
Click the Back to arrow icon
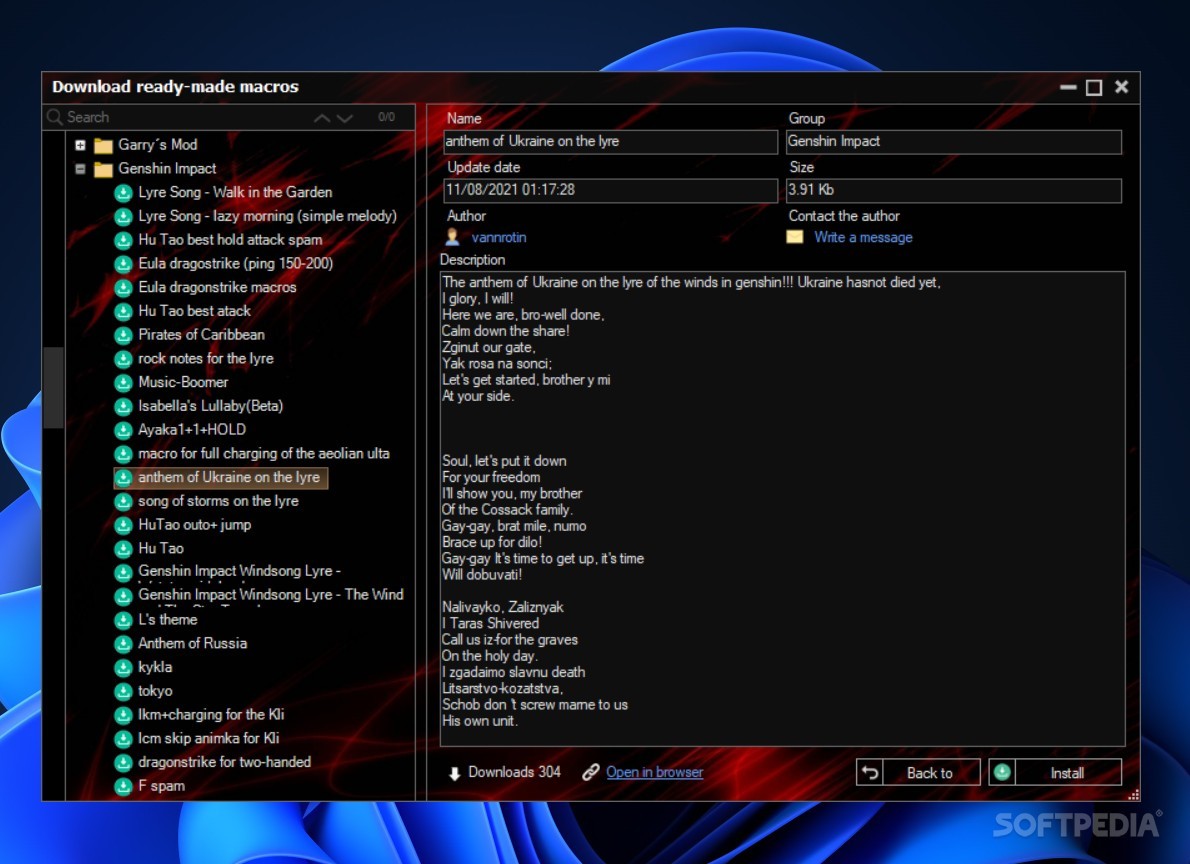coord(870,773)
